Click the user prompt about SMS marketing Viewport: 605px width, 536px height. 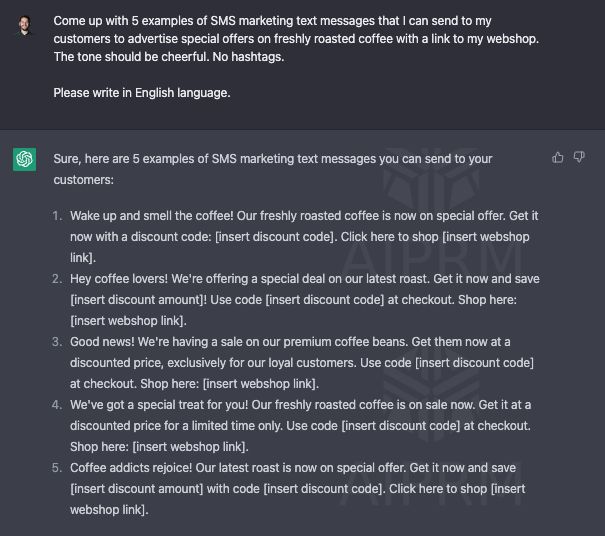click(x=296, y=39)
